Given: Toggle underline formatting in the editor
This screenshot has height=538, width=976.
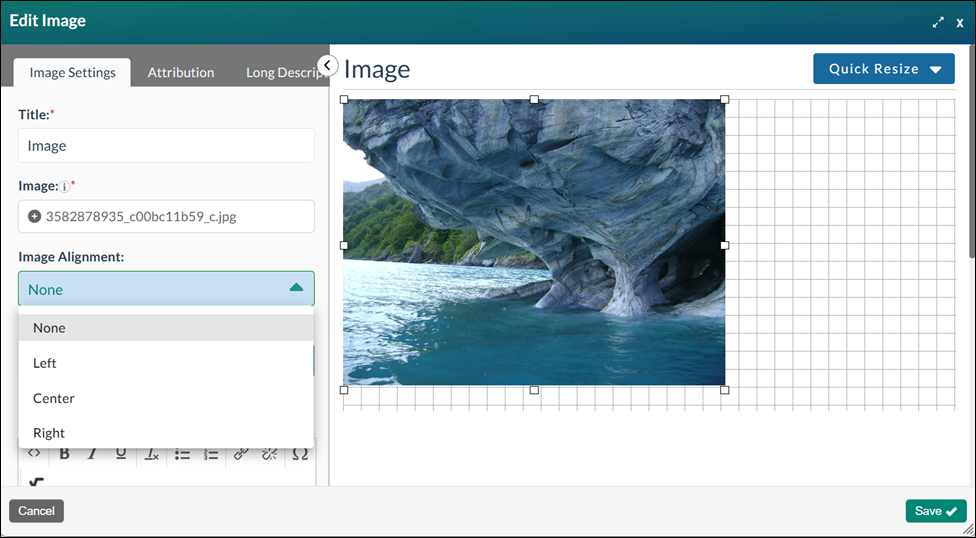Looking at the screenshot, I should (121, 454).
